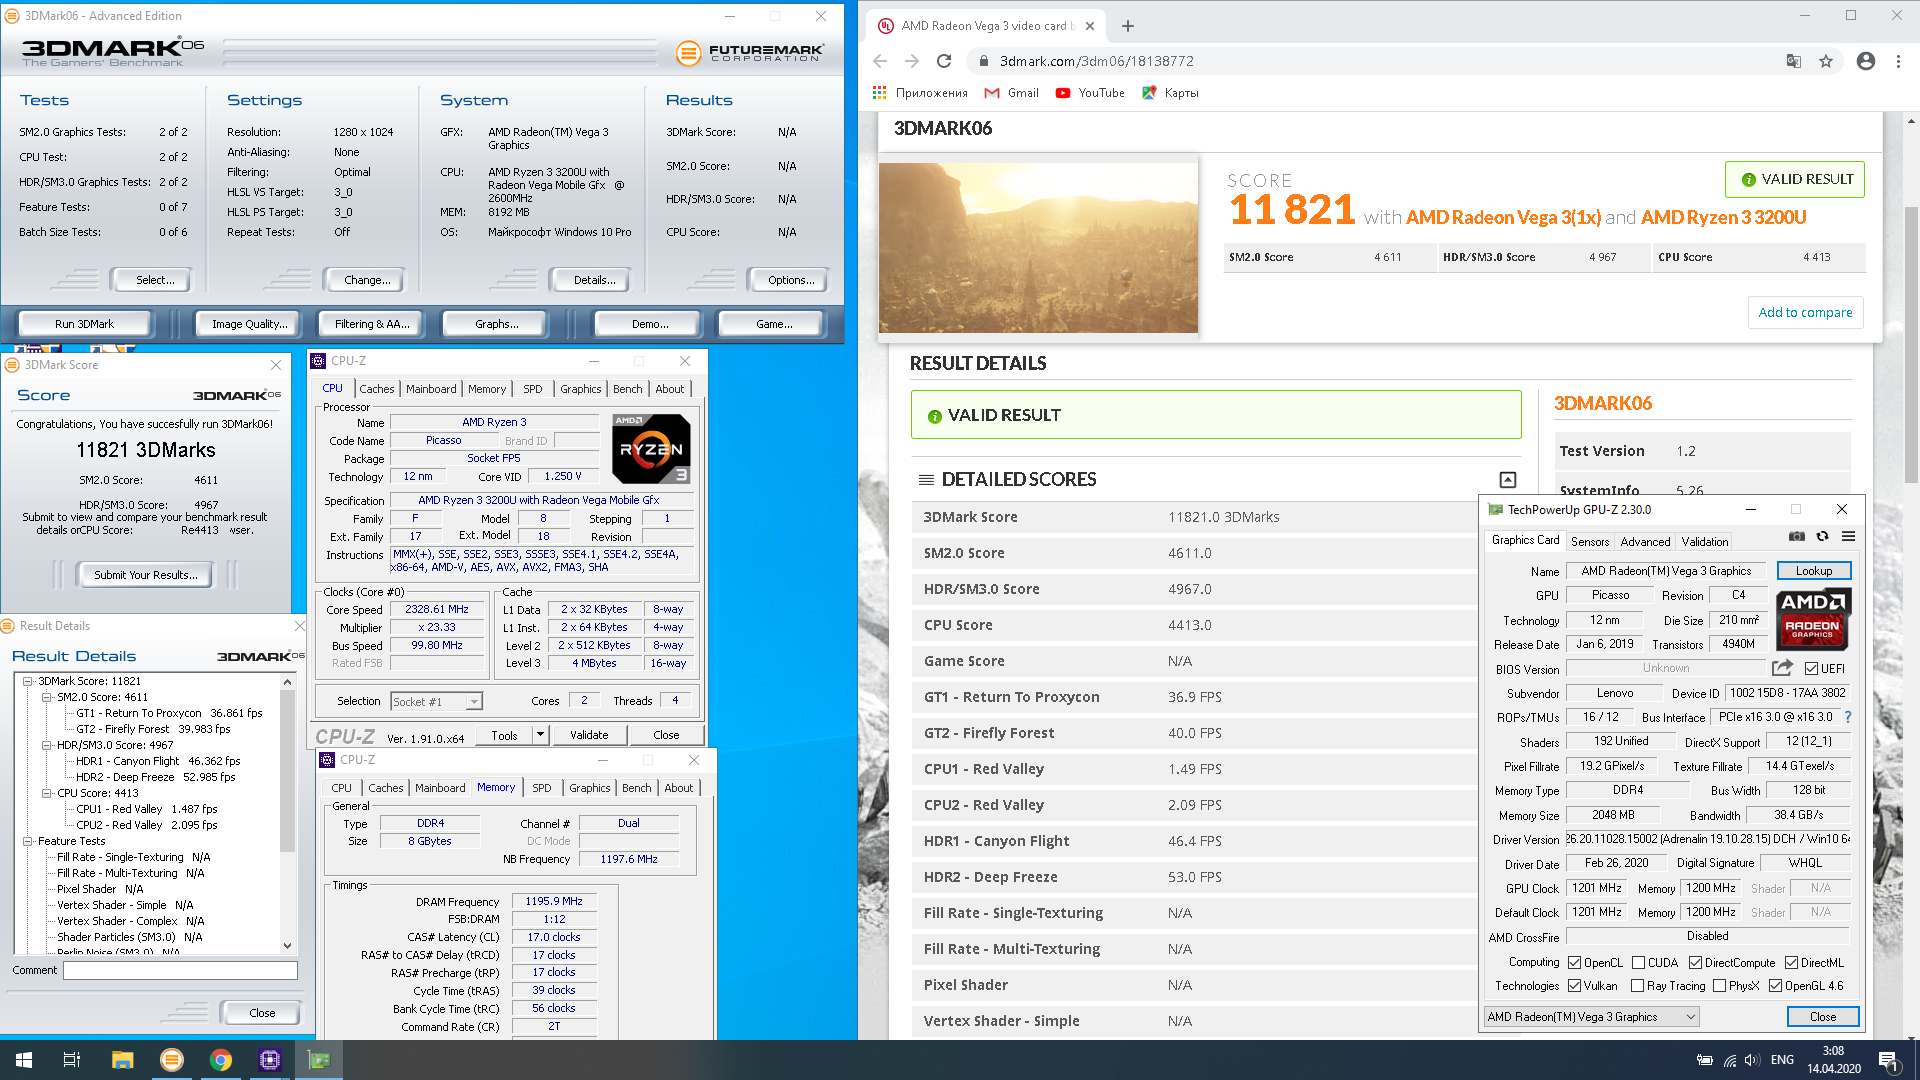Switch to the Advanced tab in GPU-Z
This screenshot has width=1920, height=1080.
tap(1645, 541)
